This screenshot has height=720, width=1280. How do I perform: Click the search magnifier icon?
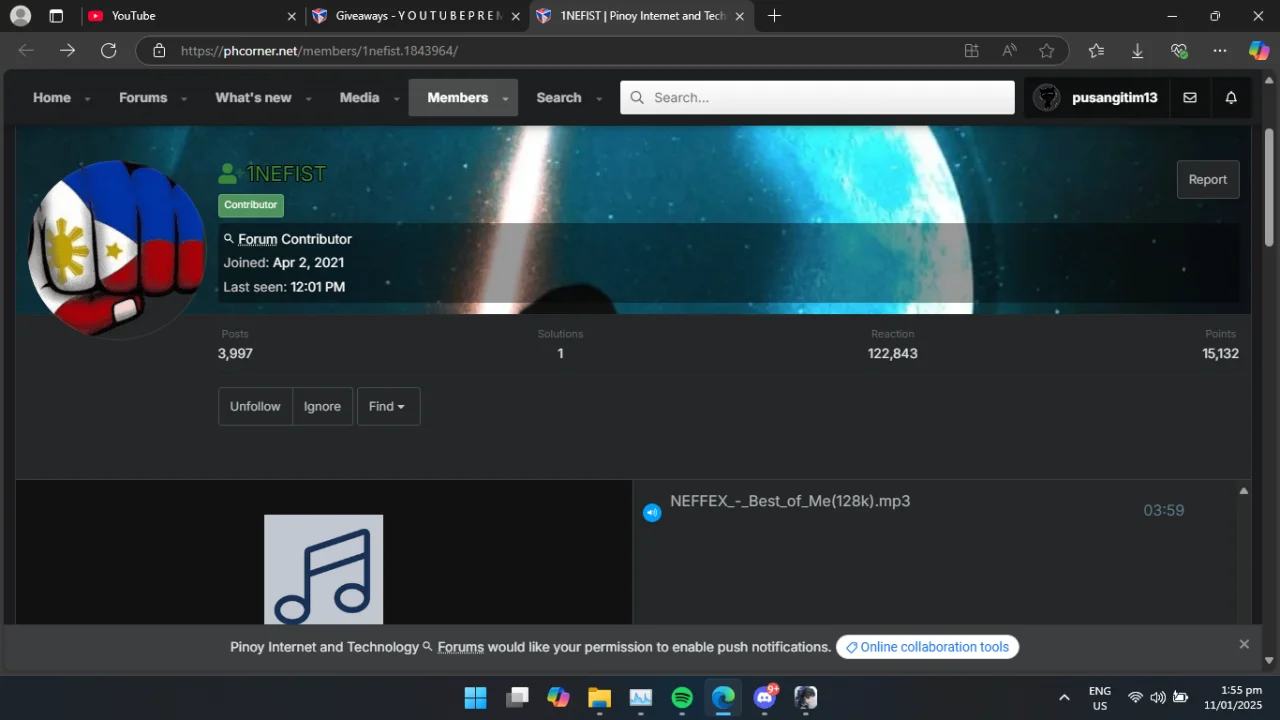click(637, 97)
